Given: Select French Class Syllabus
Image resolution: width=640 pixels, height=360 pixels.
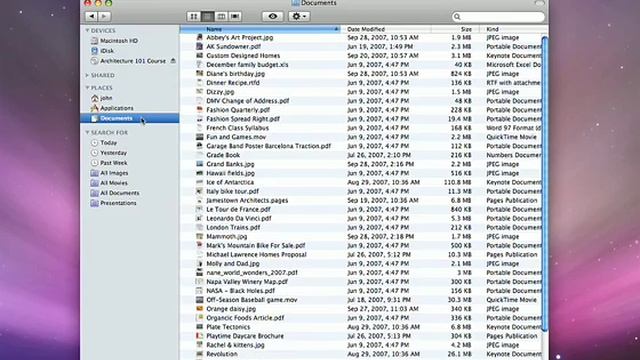Looking at the screenshot, I should pos(238,128).
